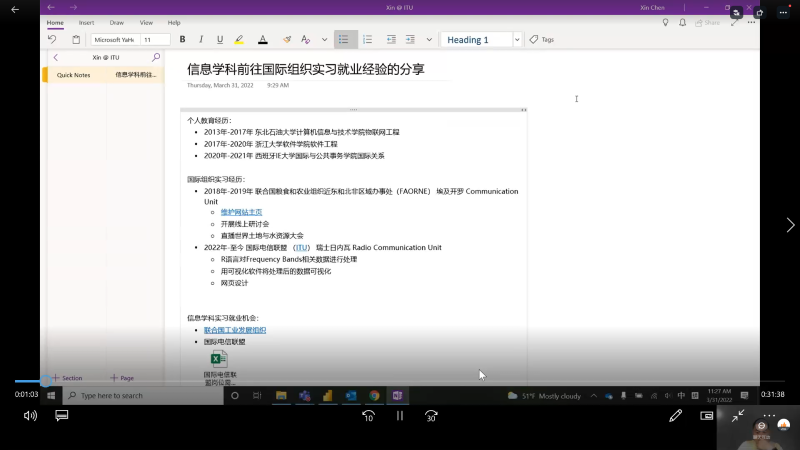Open Chrome from the taskbar
800x450 pixels.
374,395
